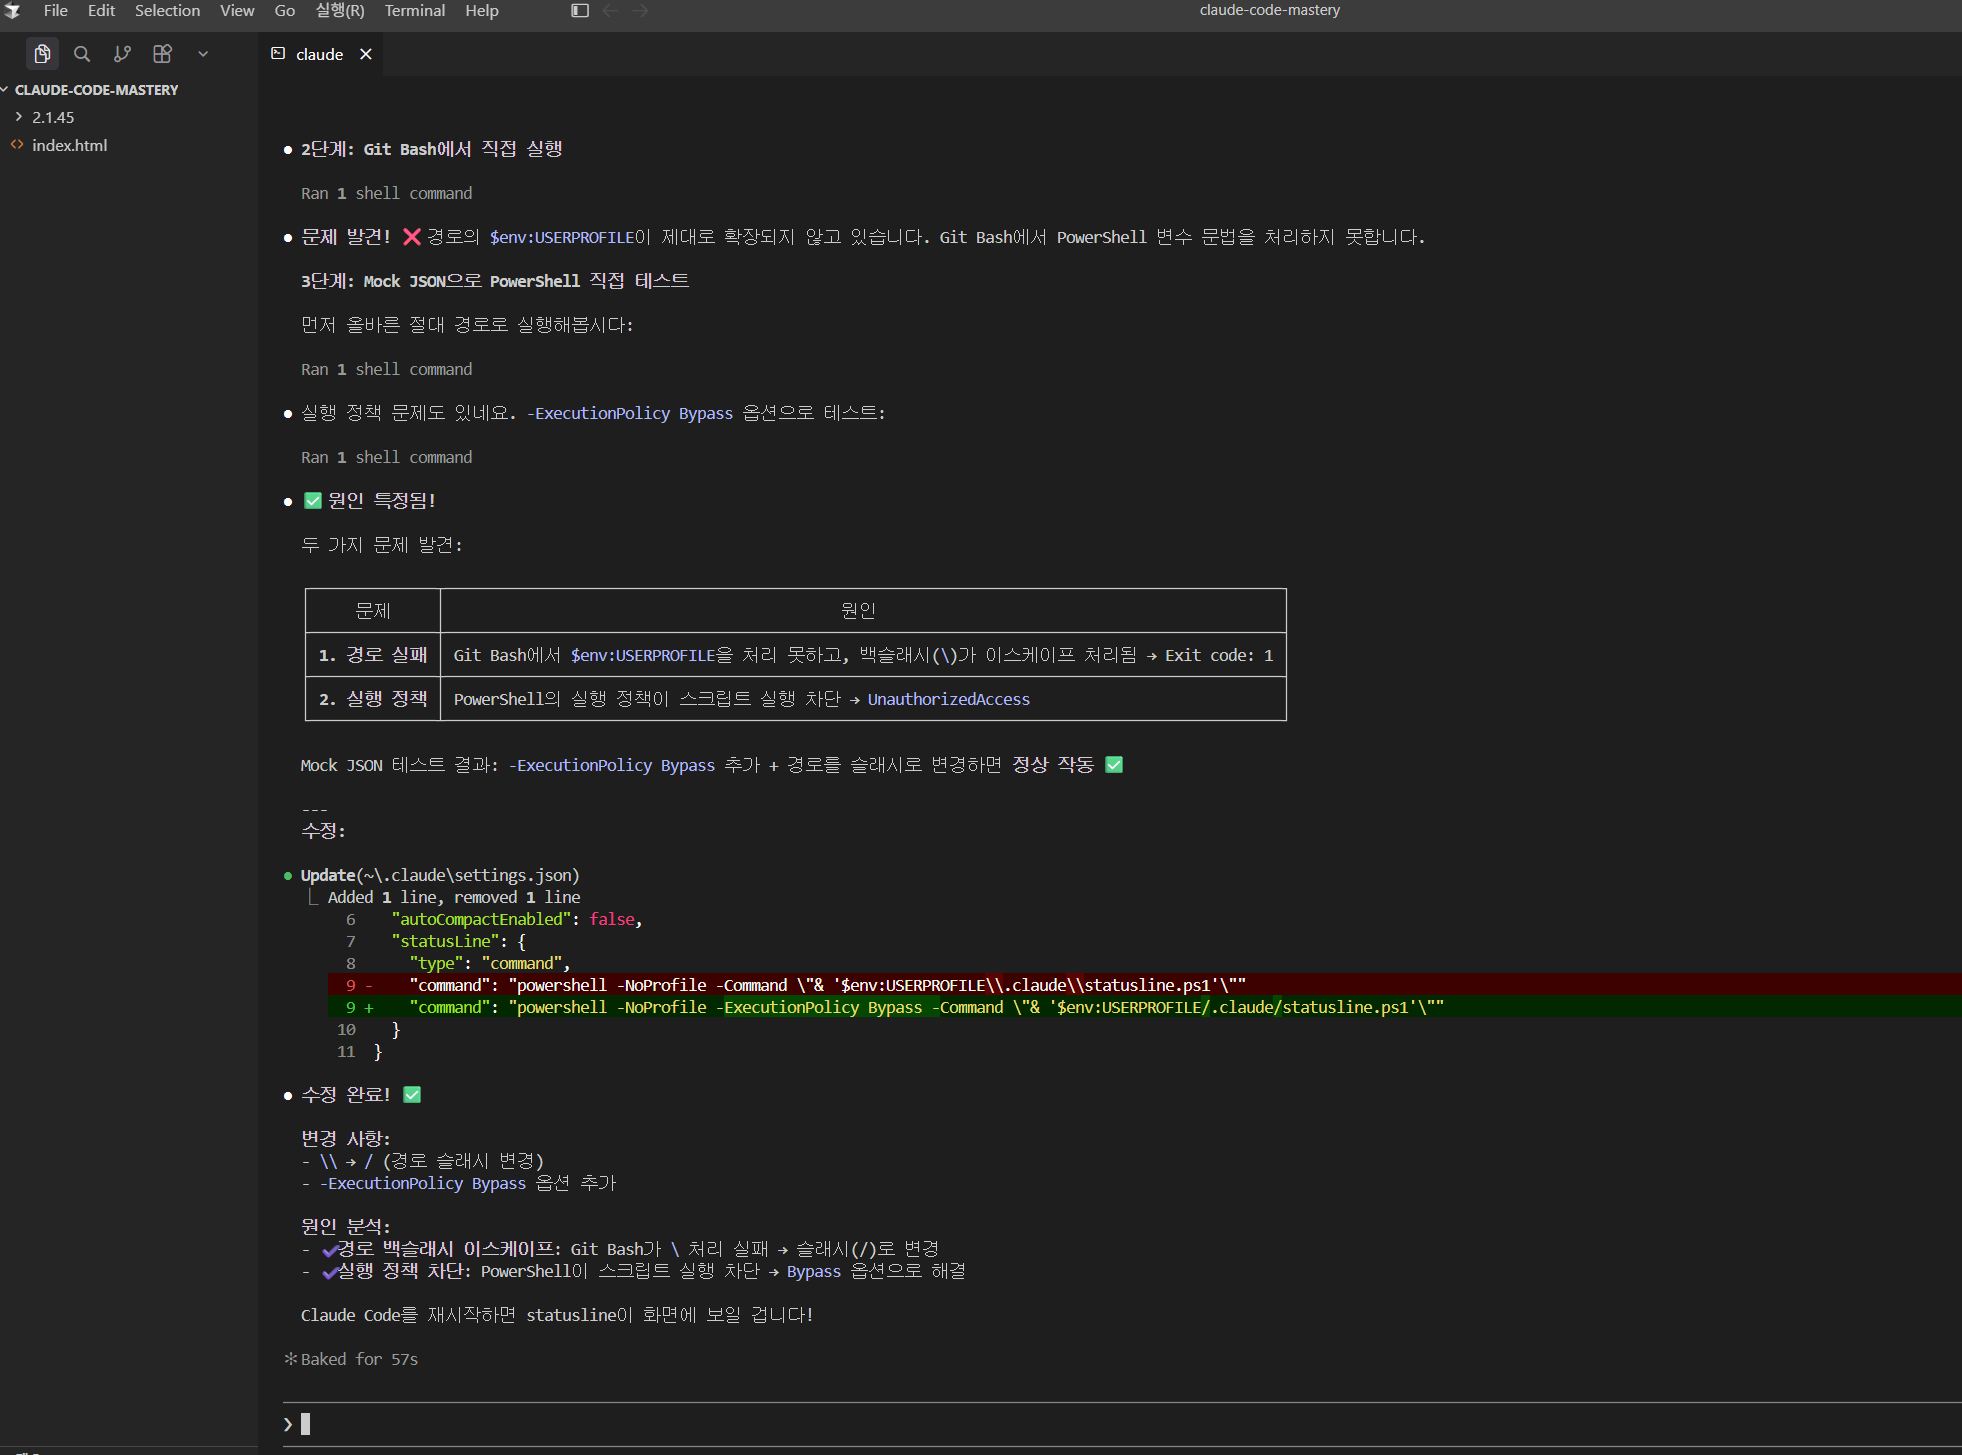Open the Terminal menu
The width and height of the screenshot is (1962, 1455).
pyautogui.click(x=415, y=10)
